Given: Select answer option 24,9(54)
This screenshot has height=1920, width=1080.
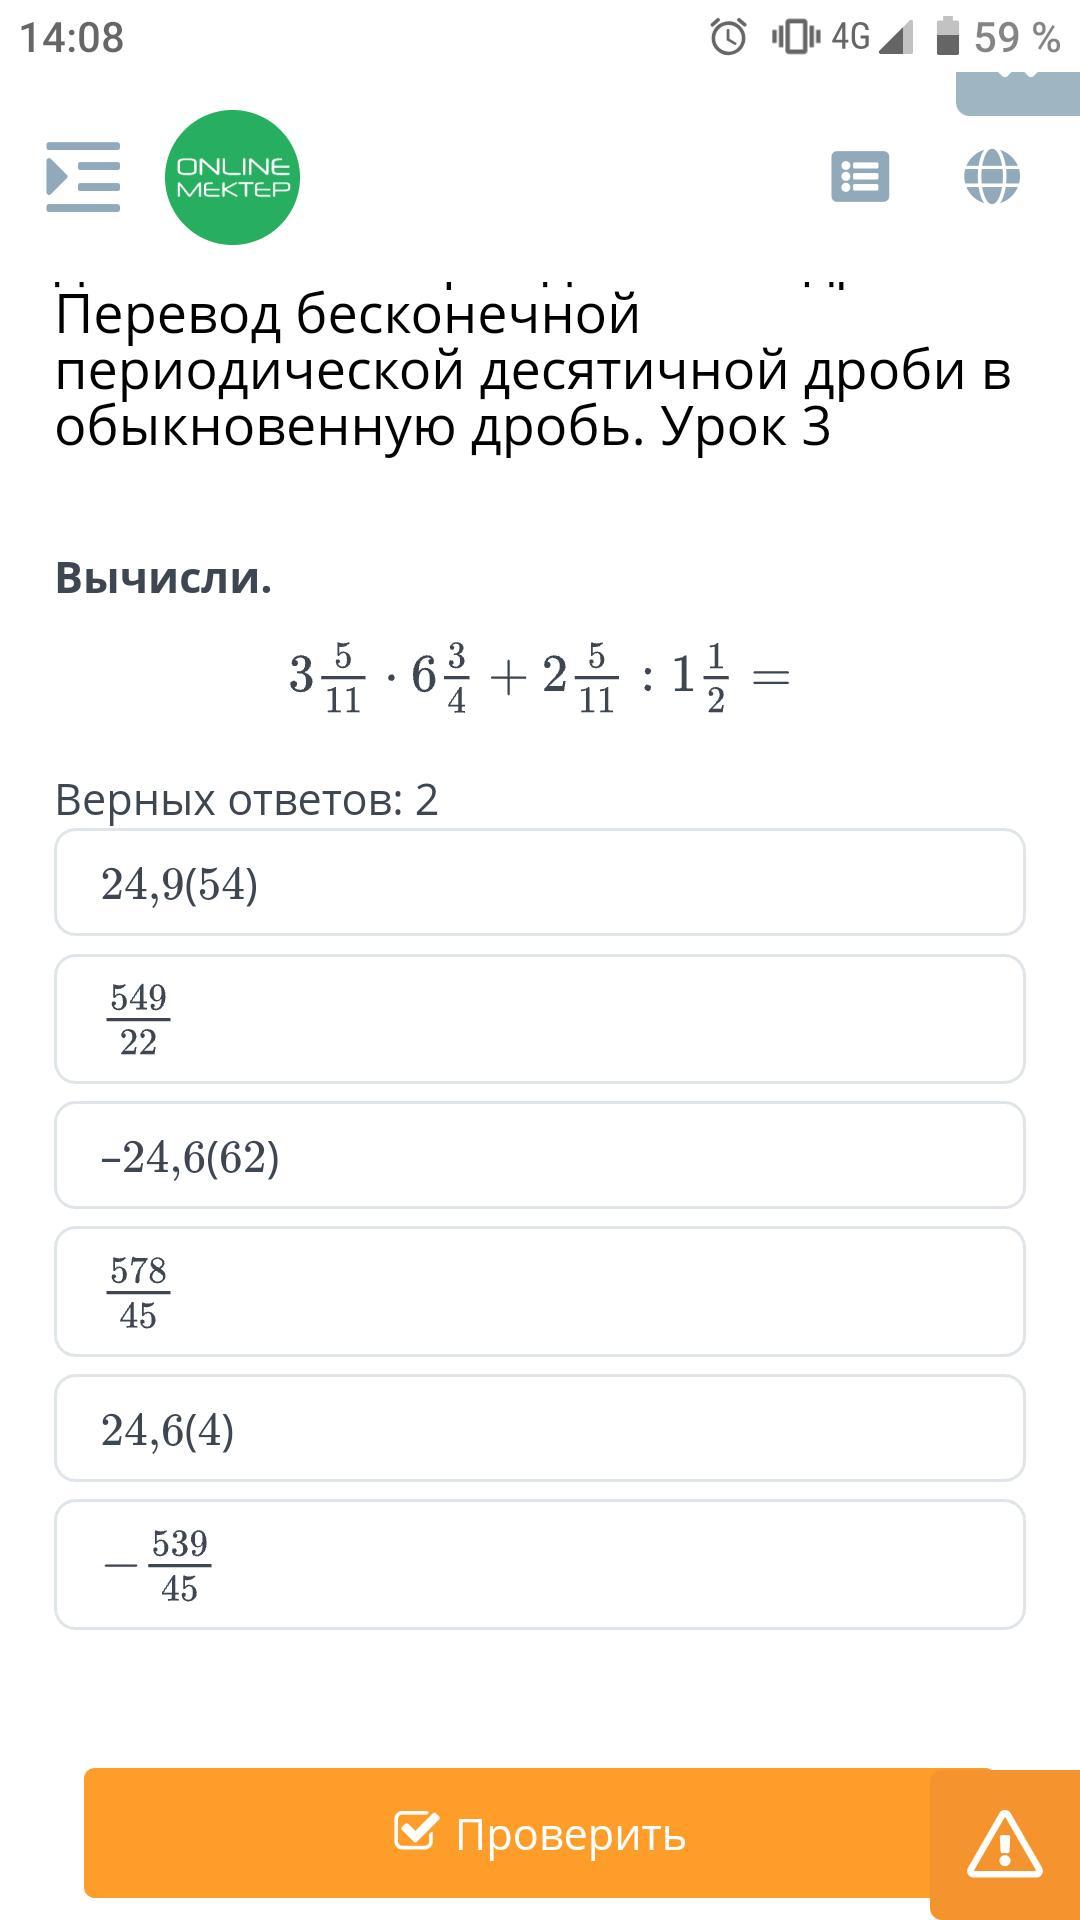Looking at the screenshot, I should [540, 883].
